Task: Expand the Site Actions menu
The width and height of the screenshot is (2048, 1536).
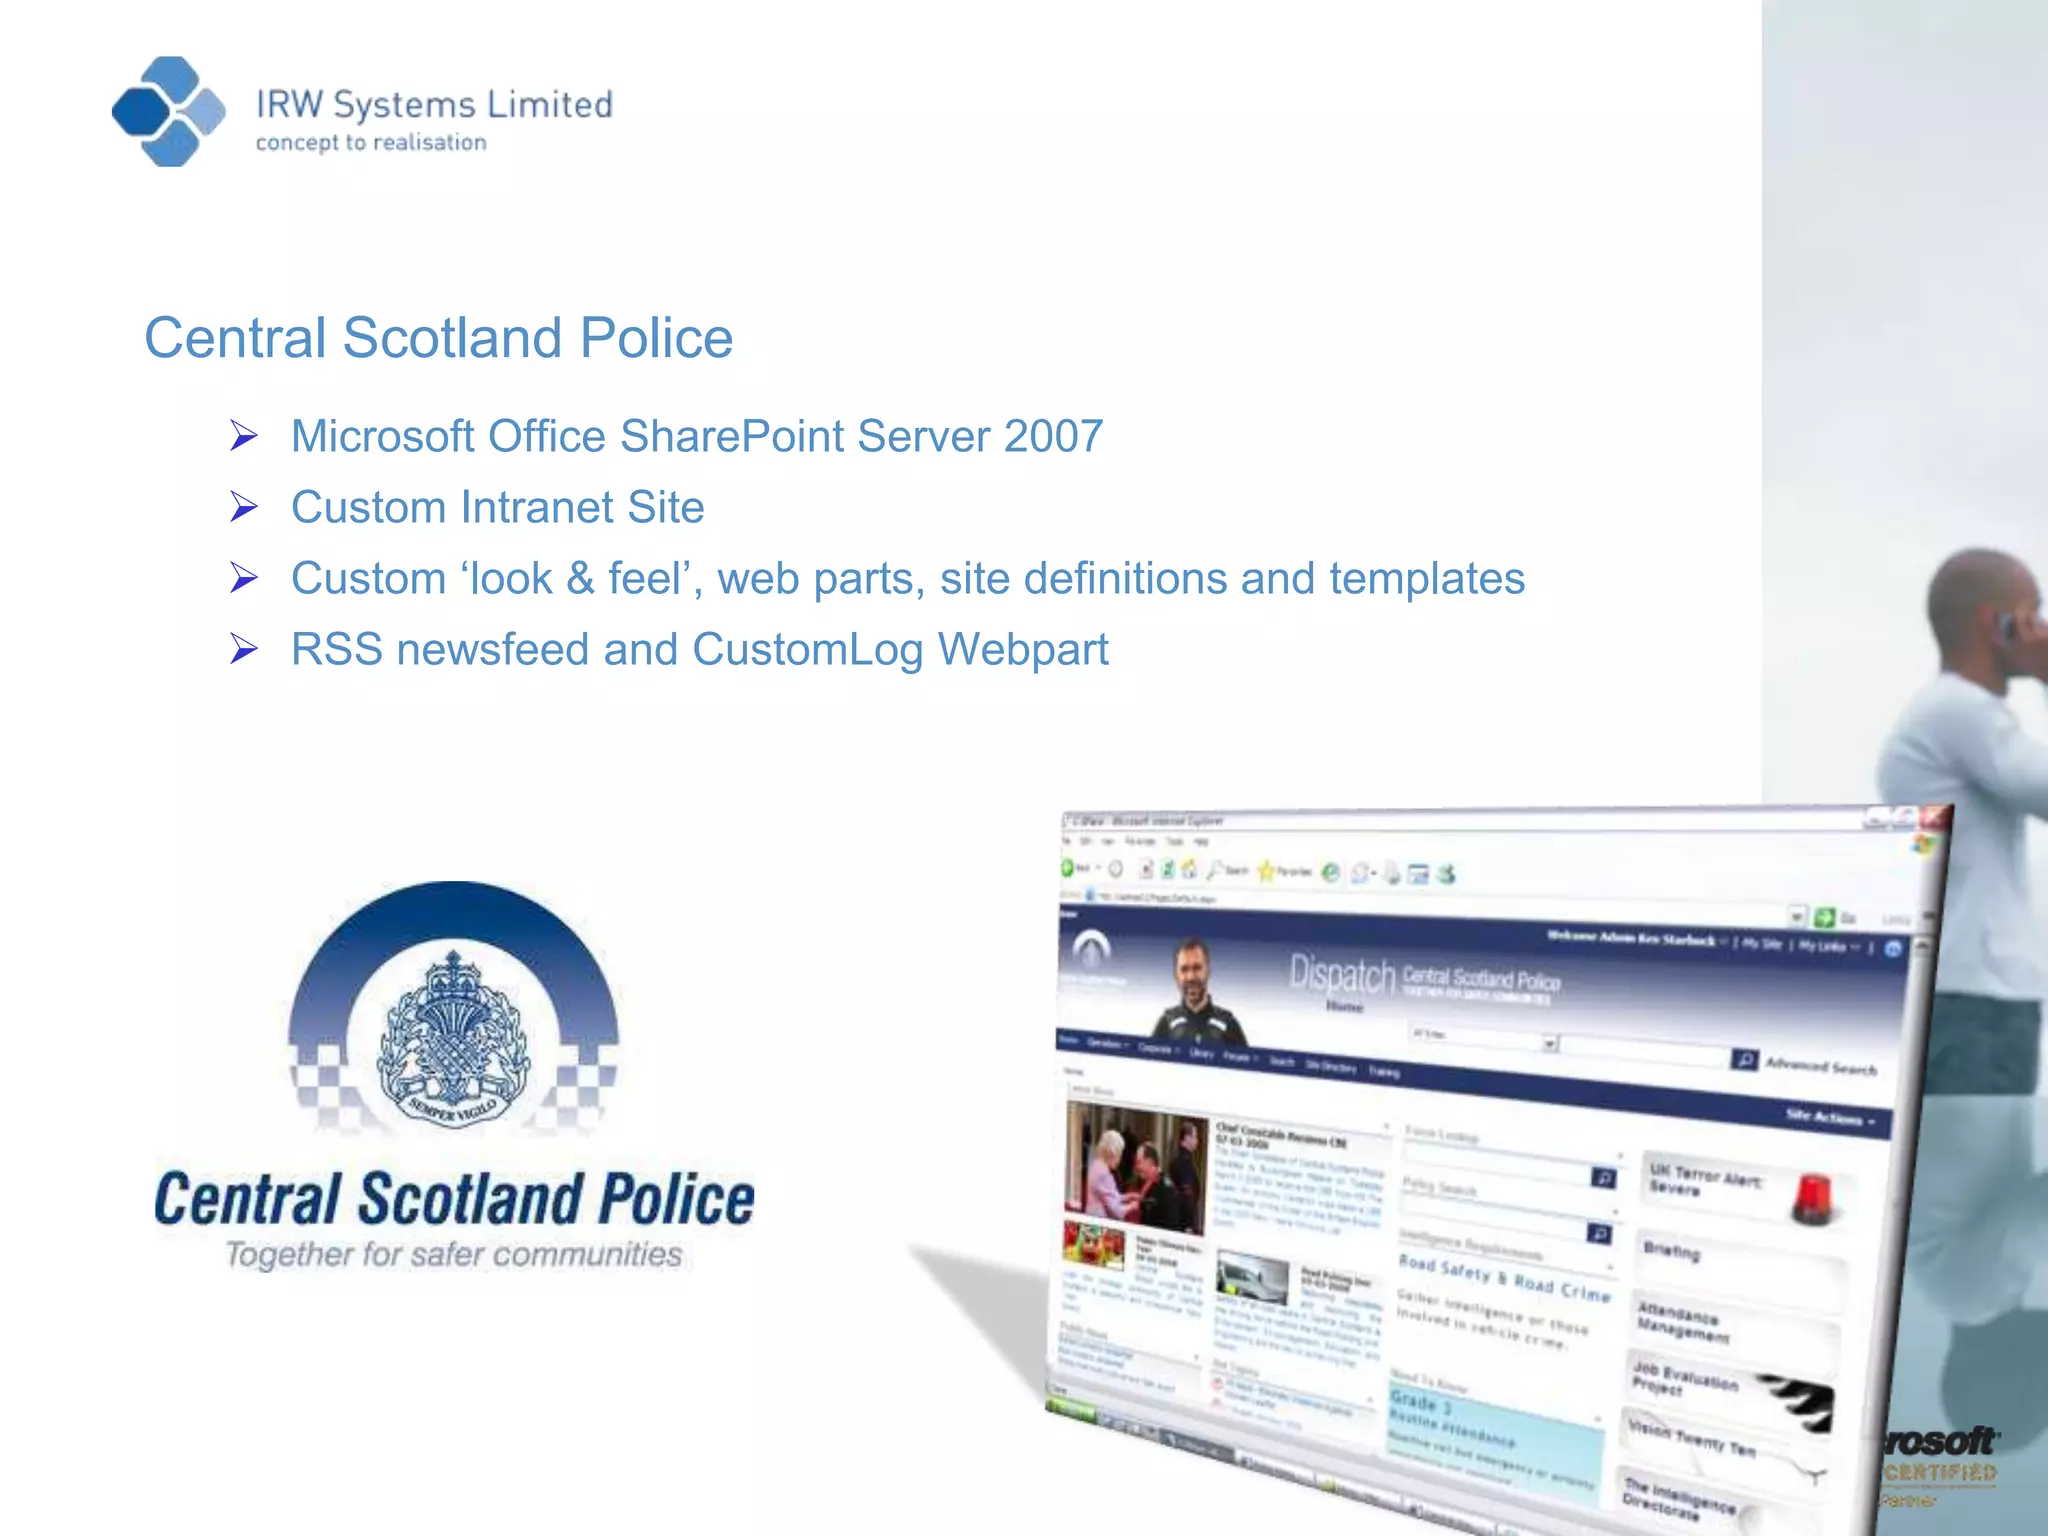Action: 1828,1118
